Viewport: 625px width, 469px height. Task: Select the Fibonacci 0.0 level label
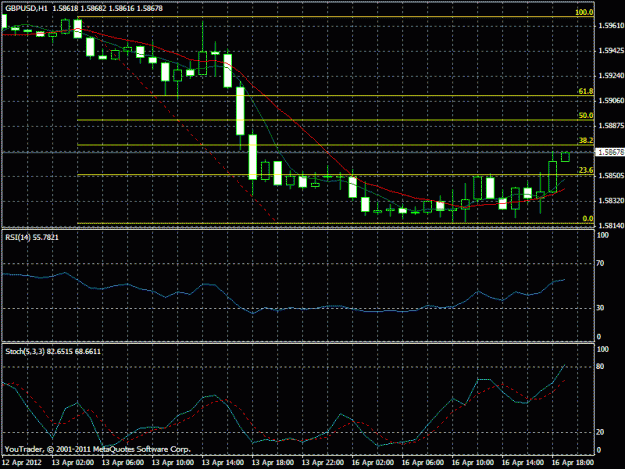pyautogui.click(x=588, y=218)
